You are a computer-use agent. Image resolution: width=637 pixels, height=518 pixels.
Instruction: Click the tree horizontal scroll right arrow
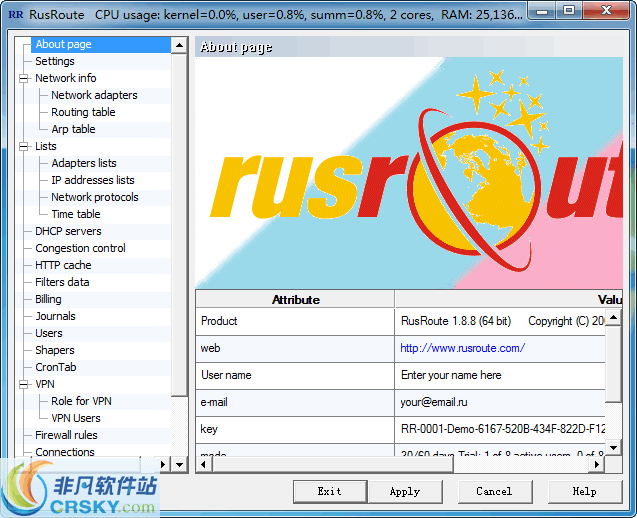click(x=163, y=464)
